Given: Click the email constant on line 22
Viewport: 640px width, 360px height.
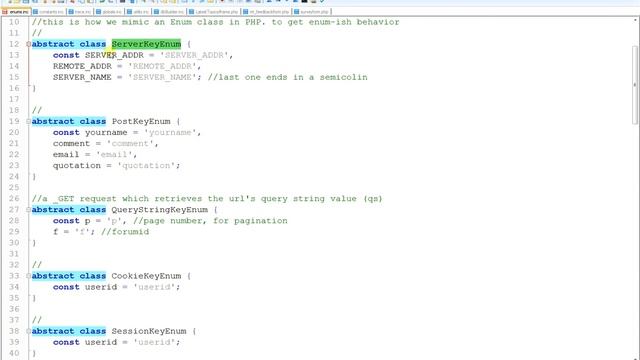Looking at the screenshot, I should pos(66,154).
